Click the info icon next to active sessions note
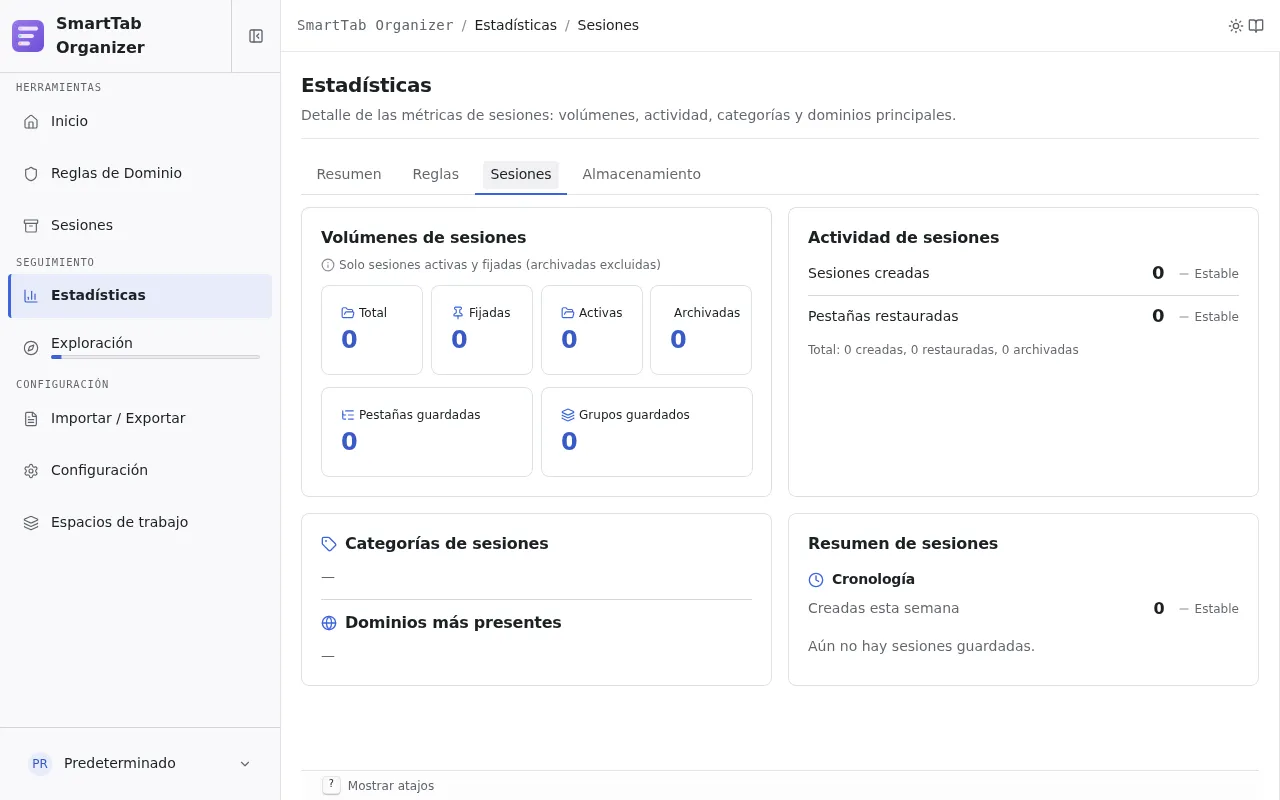 (x=328, y=265)
